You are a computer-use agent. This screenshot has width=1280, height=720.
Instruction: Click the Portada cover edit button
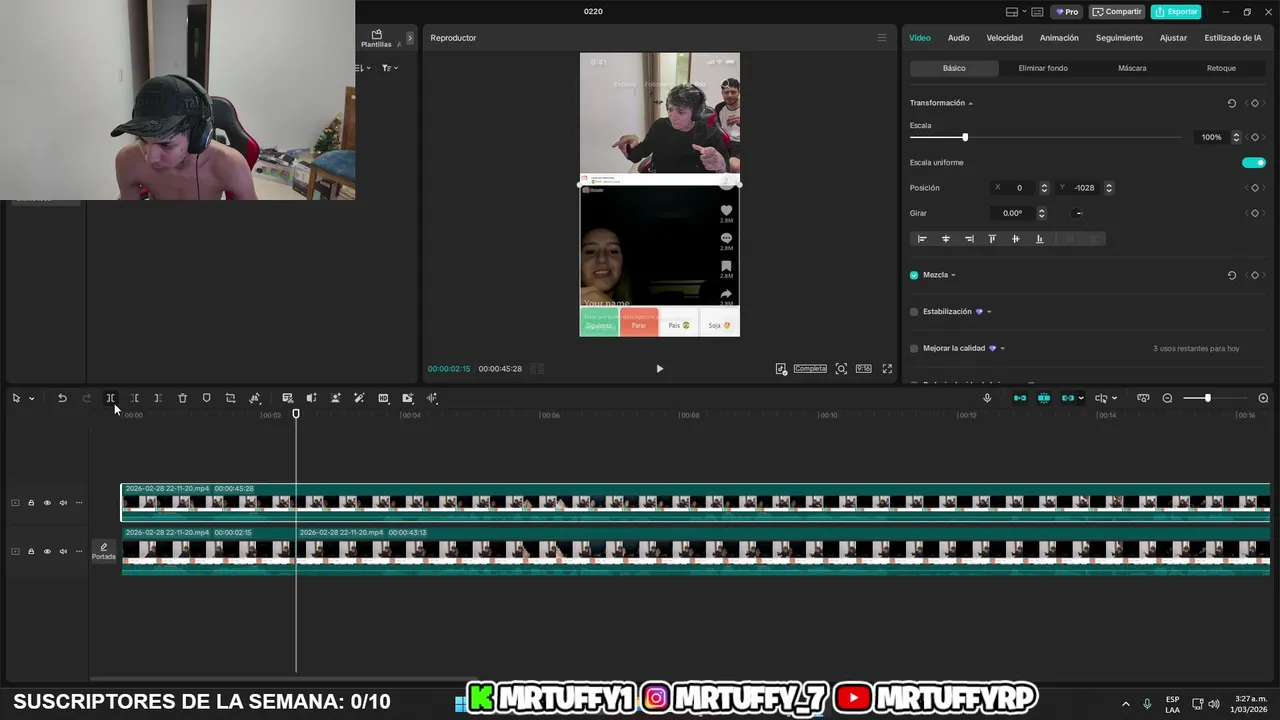pos(104,552)
